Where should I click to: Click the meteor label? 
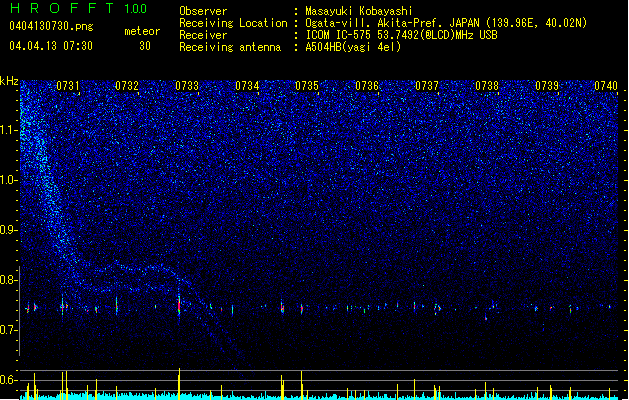(x=142, y=31)
